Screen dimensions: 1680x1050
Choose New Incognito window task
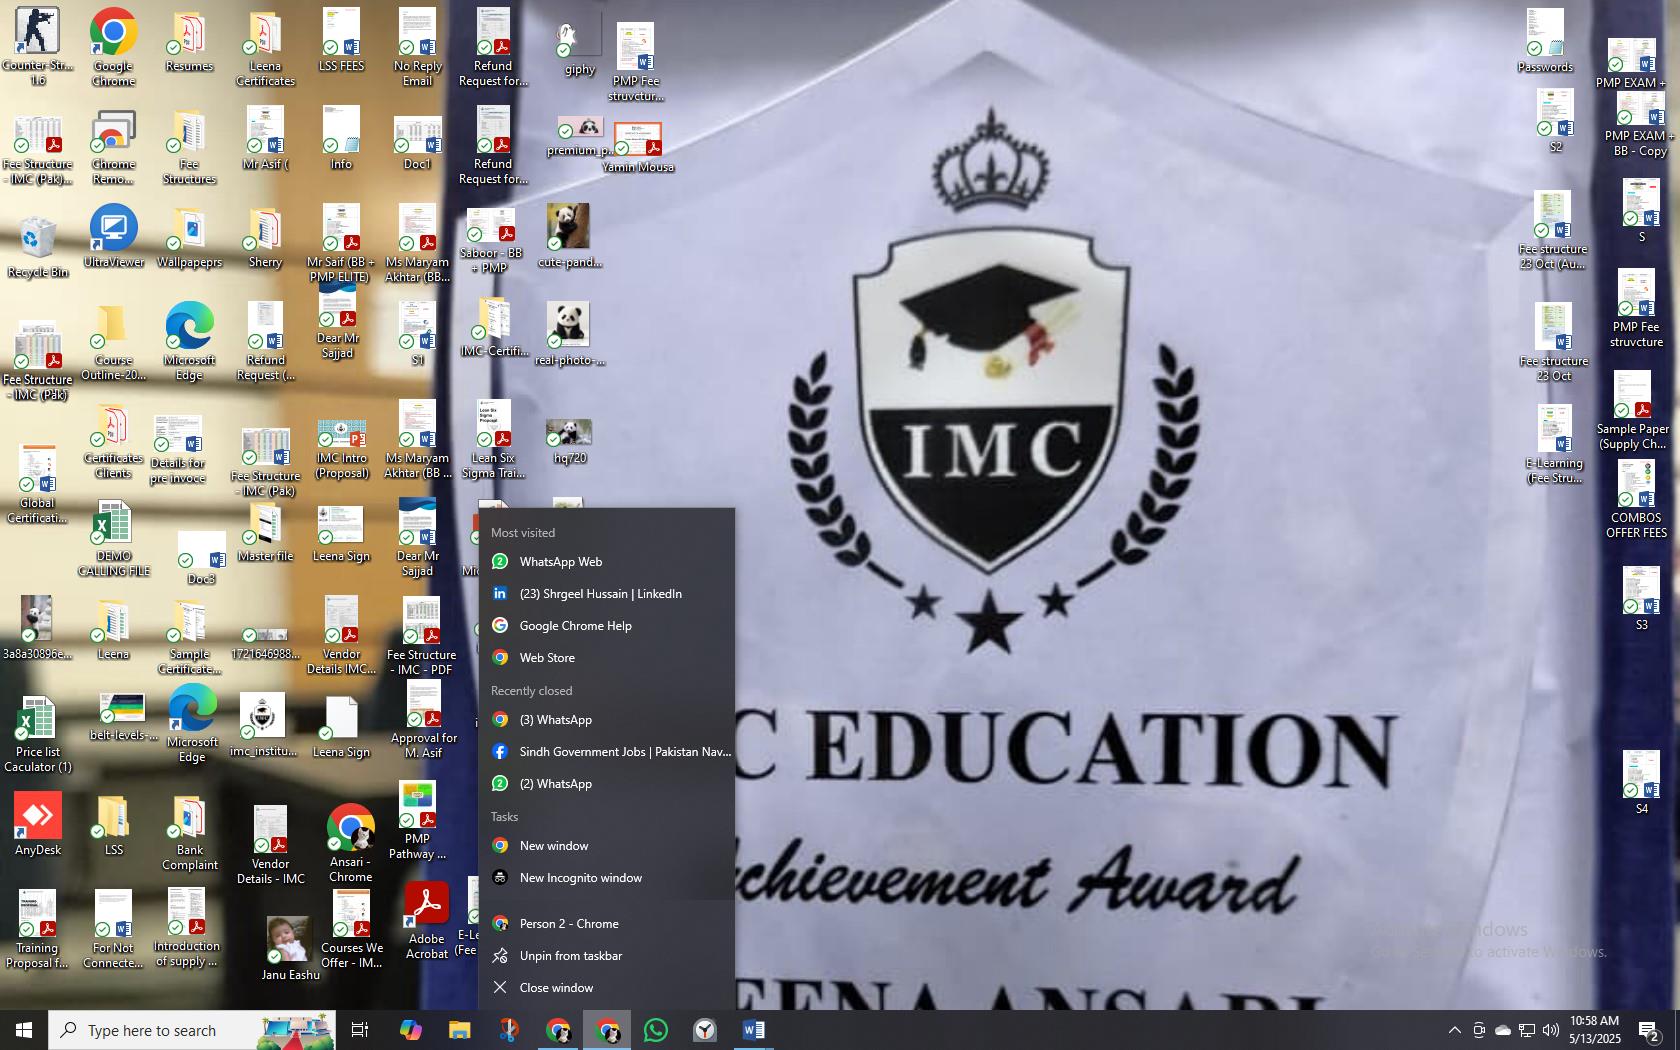click(x=607, y=878)
